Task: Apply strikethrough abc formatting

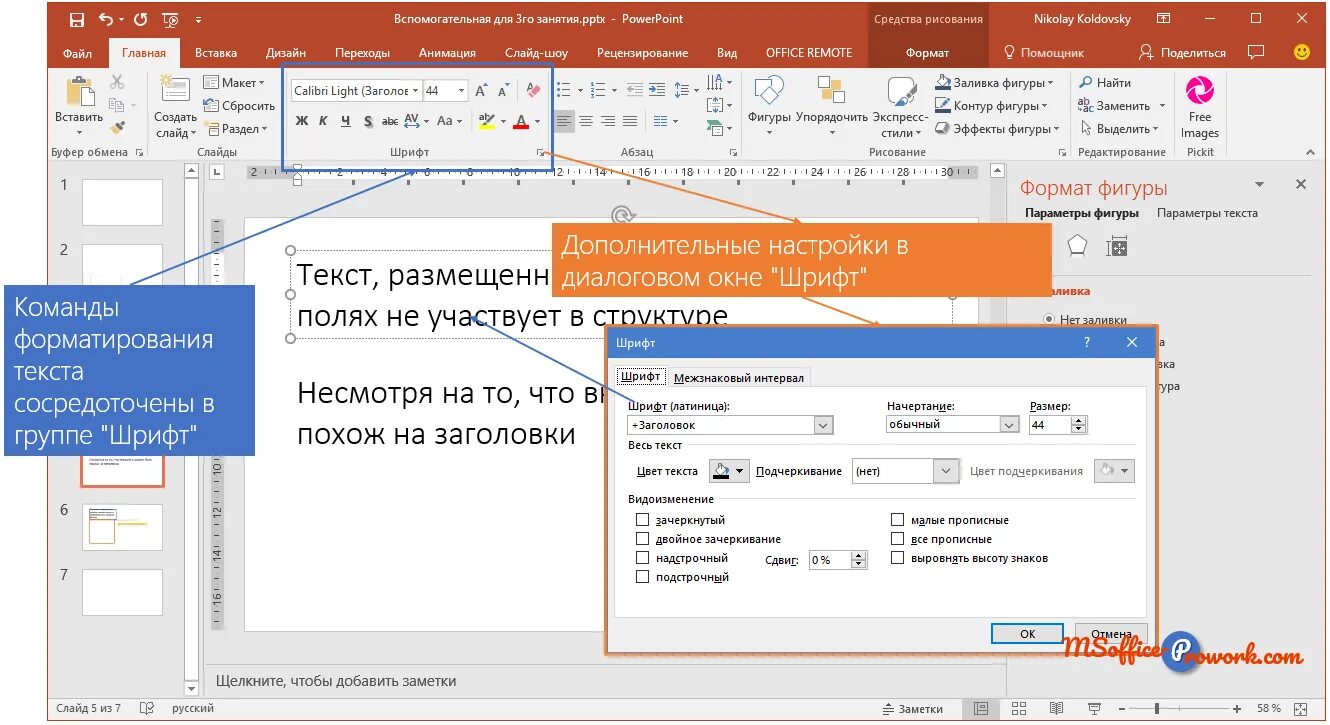Action: [x=390, y=121]
